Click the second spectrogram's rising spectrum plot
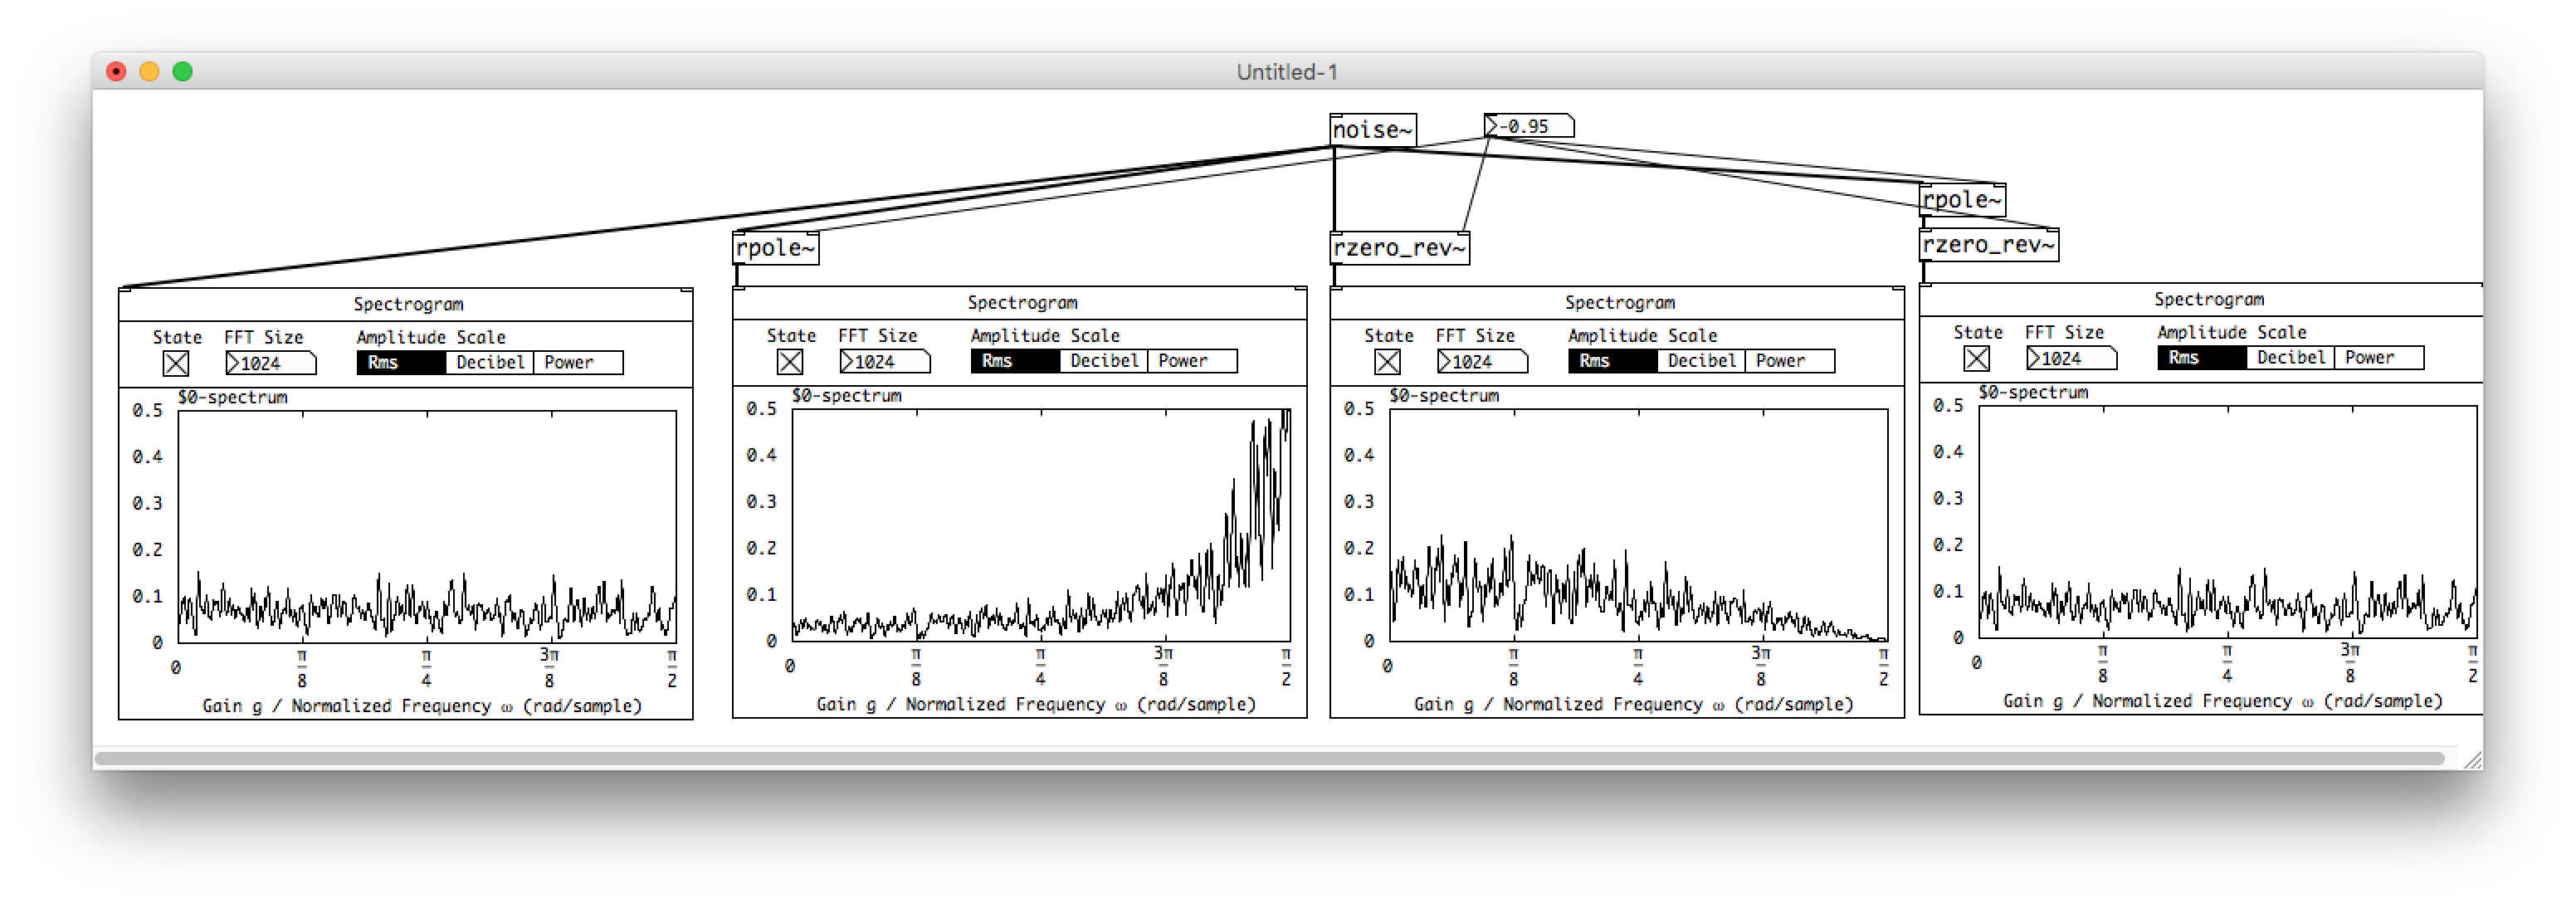2576x903 pixels. point(1041,525)
